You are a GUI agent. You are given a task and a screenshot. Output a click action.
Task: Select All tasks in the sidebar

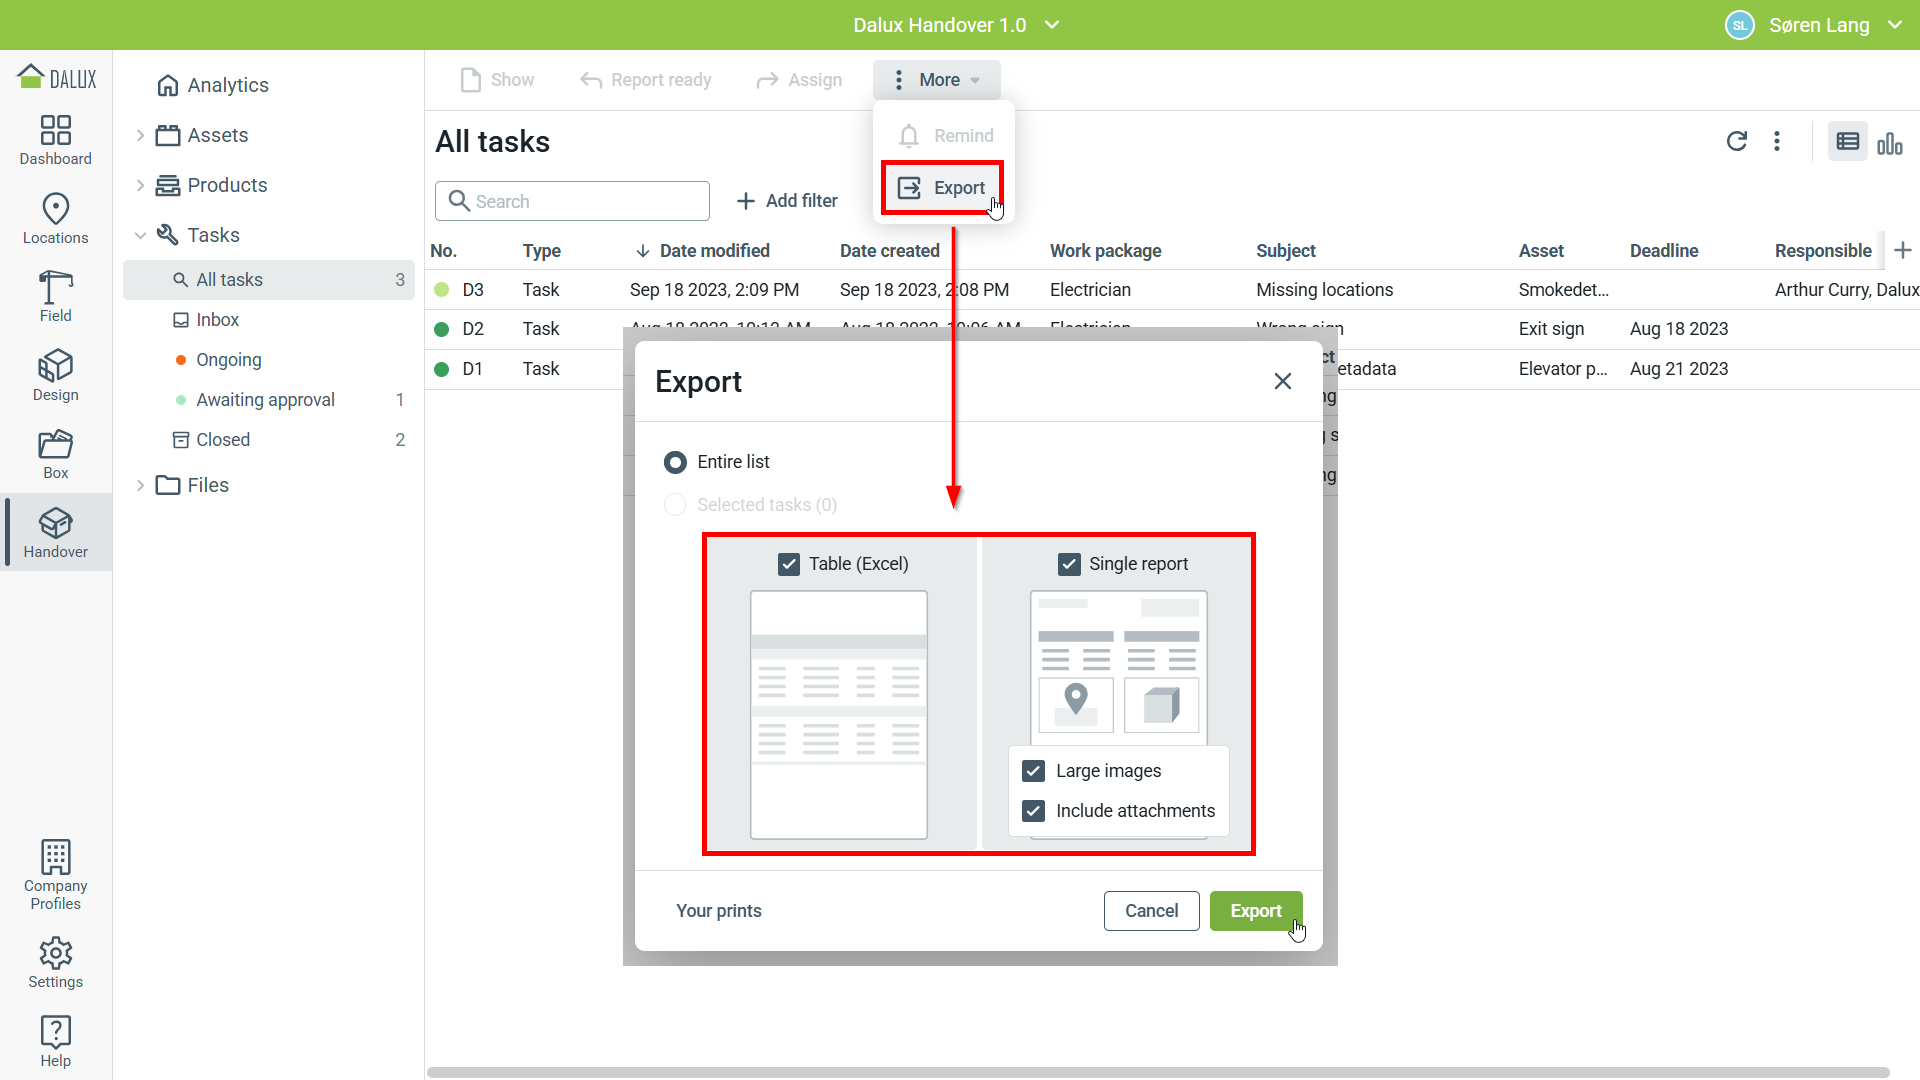[268, 280]
